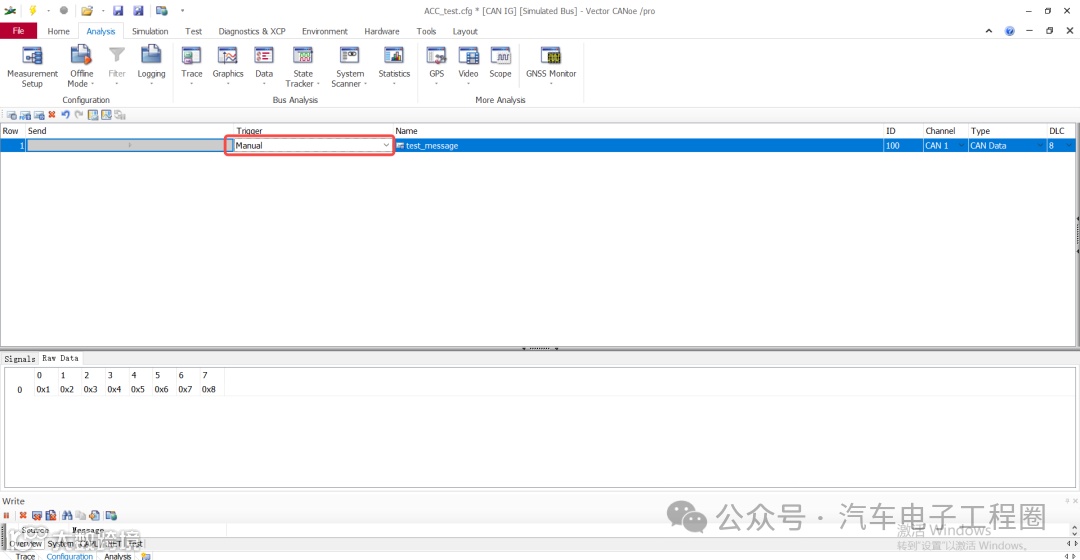
Task: Open the Test ribbon tab
Action: [194, 31]
